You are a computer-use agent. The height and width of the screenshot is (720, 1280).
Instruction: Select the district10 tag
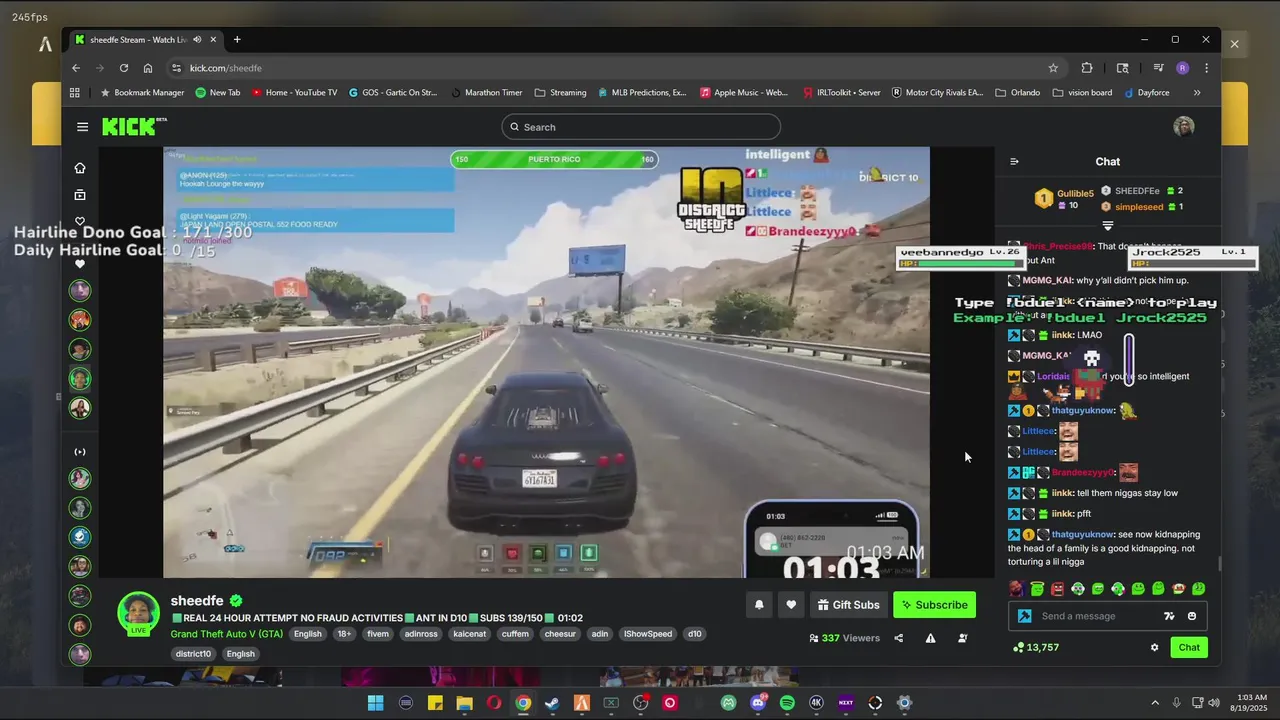click(x=193, y=654)
